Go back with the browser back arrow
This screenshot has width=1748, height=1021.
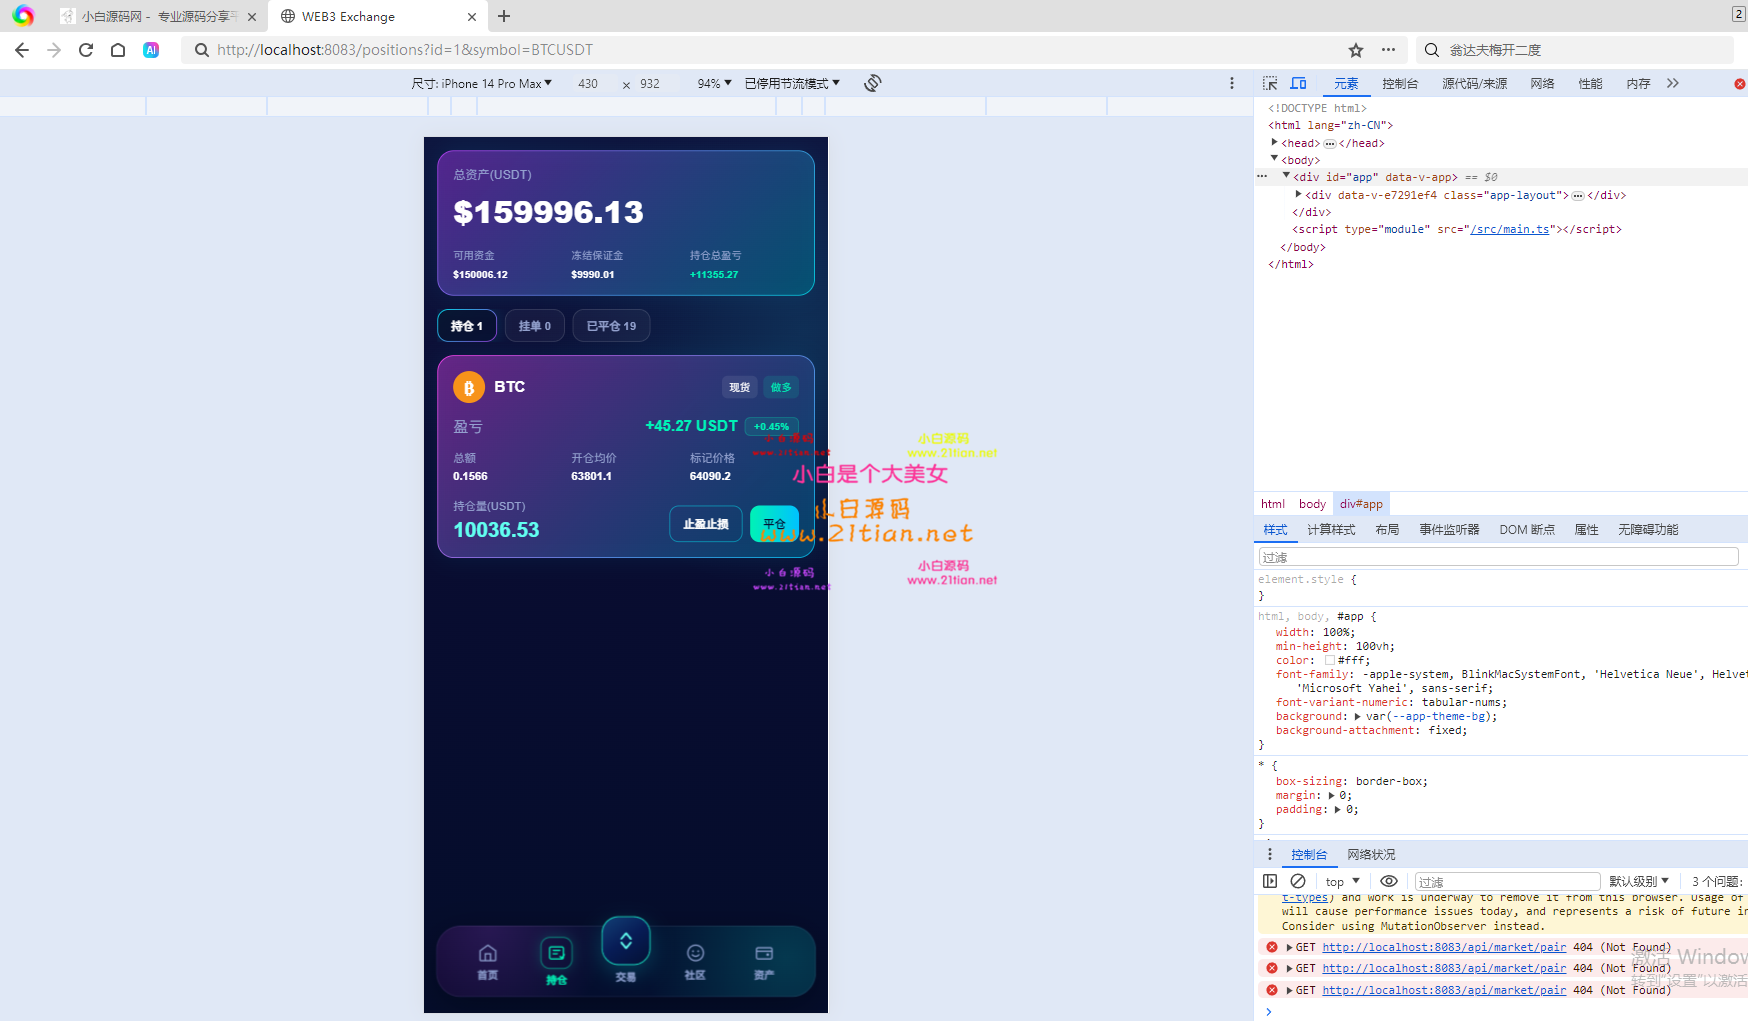pos(22,50)
